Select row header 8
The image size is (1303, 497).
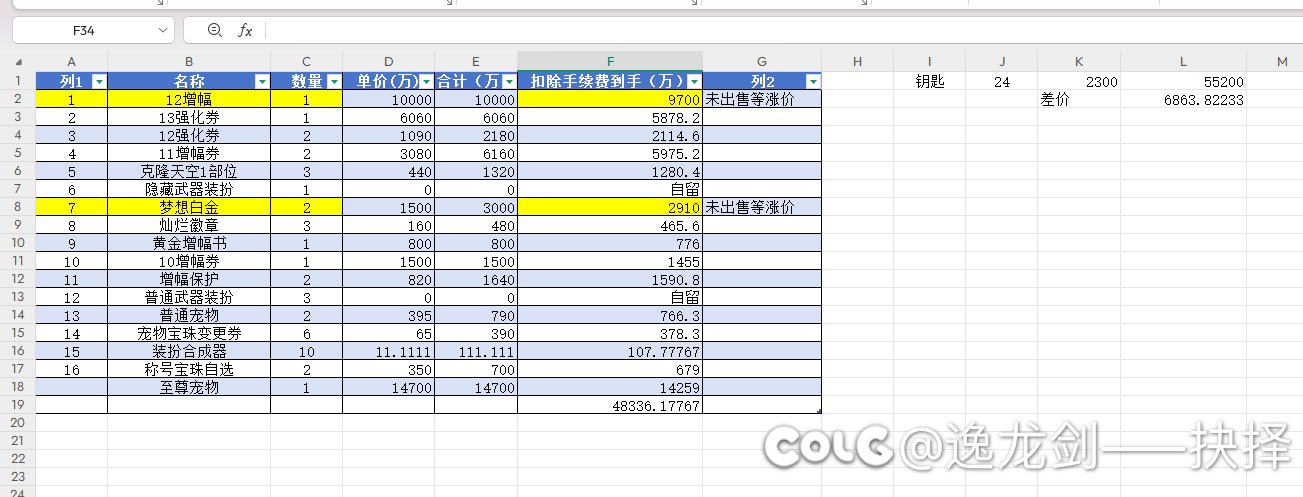(17, 207)
